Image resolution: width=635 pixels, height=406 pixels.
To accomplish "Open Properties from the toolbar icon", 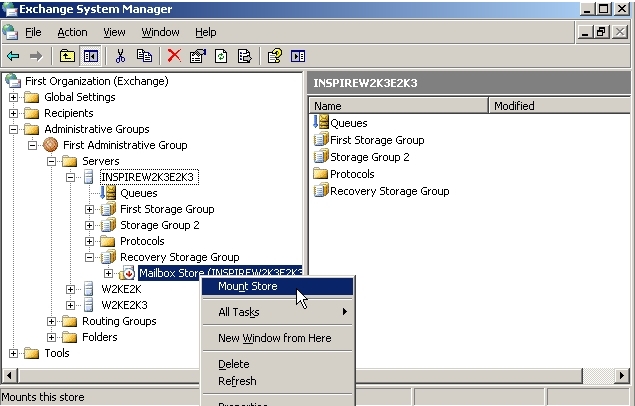I will [198, 56].
